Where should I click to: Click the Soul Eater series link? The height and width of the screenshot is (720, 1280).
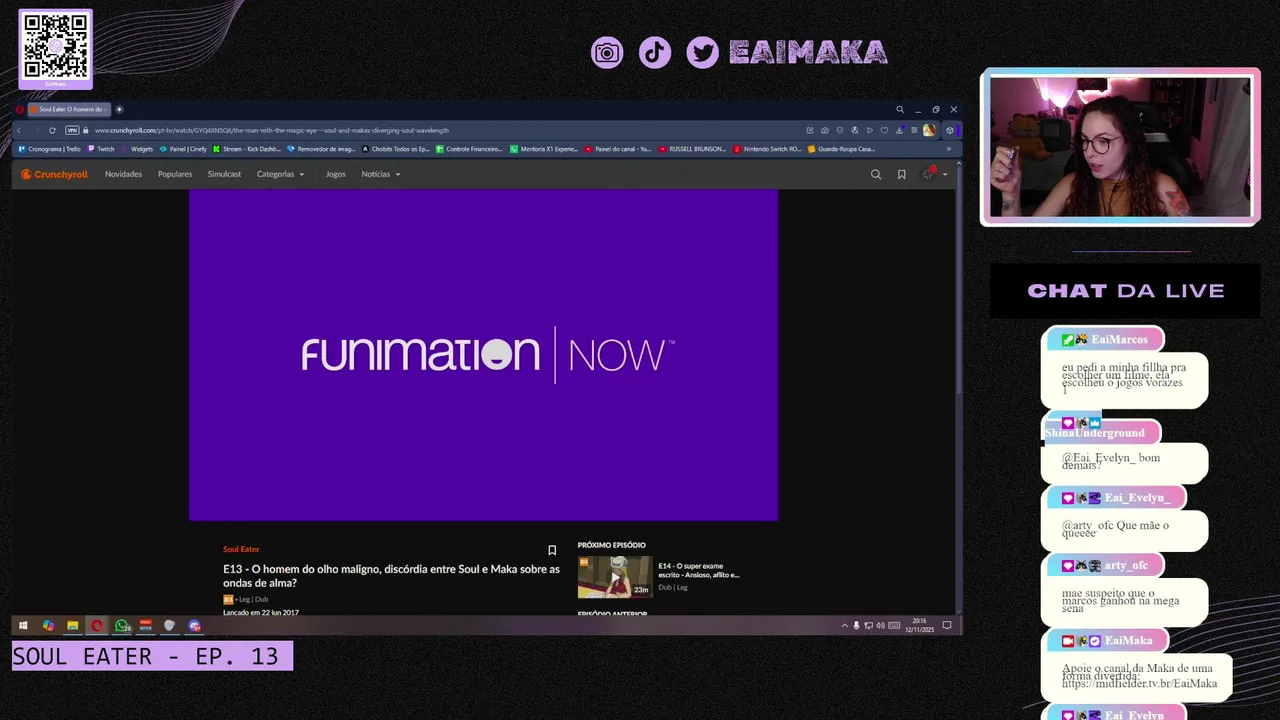click(241, 549)
